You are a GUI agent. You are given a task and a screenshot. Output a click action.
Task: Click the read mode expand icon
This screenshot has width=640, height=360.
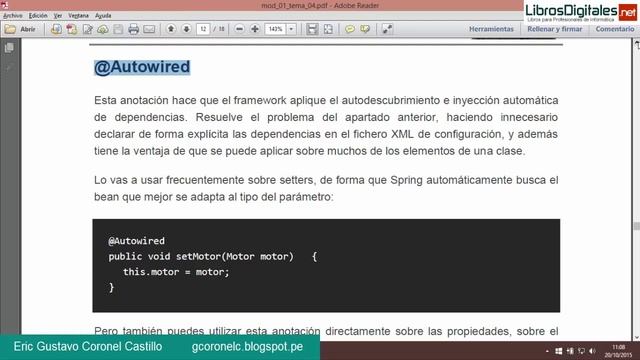[x=387, y=29]
